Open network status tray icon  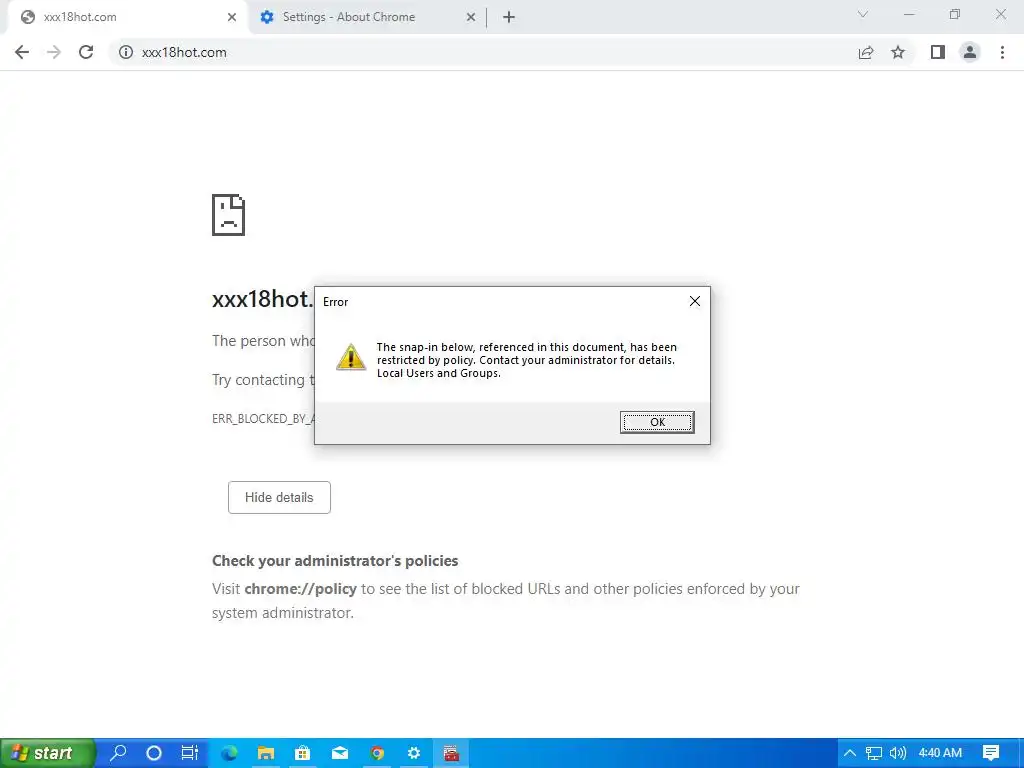point(874,753)
